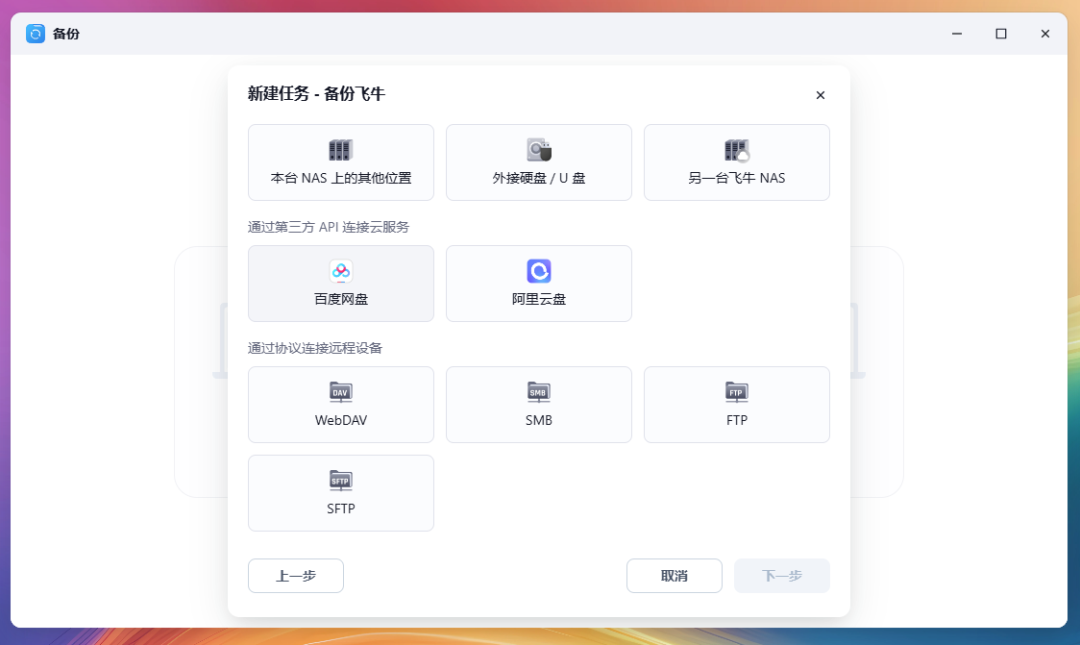Select the external disk / U 盘 card
The image size is (1080, 645).
[539, 163]
